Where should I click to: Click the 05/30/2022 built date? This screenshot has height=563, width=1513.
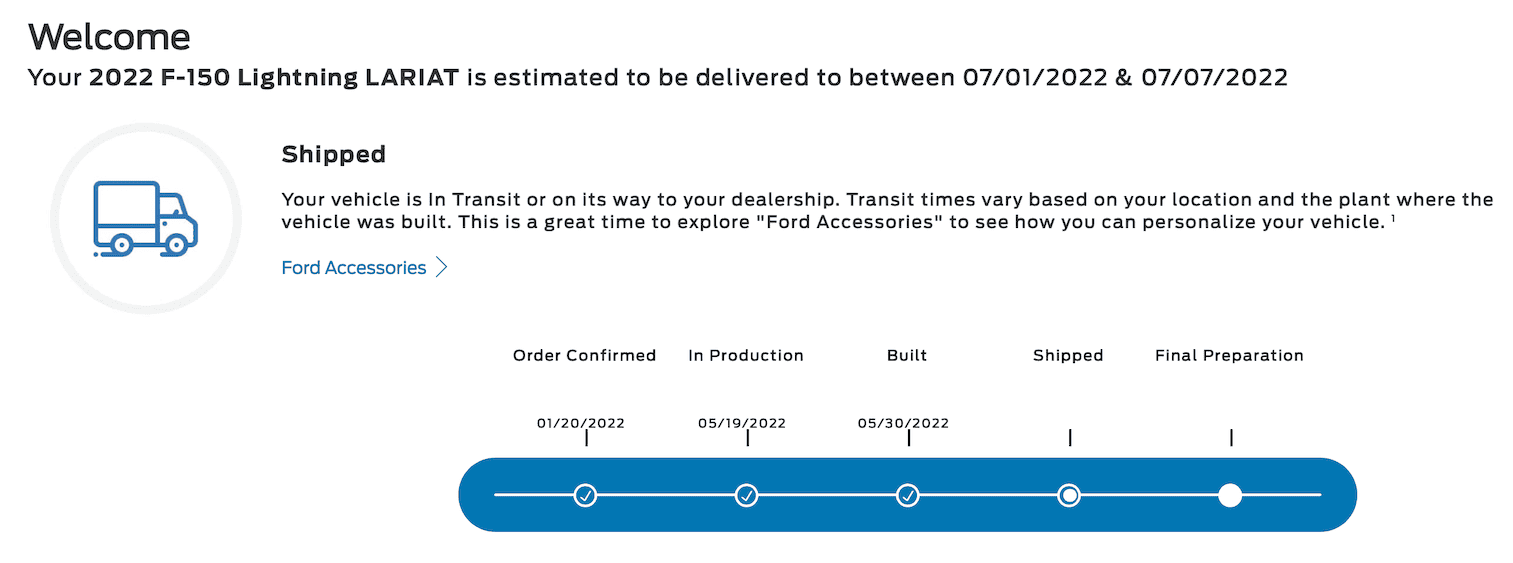pyautogui.click(x=903, y=423)
